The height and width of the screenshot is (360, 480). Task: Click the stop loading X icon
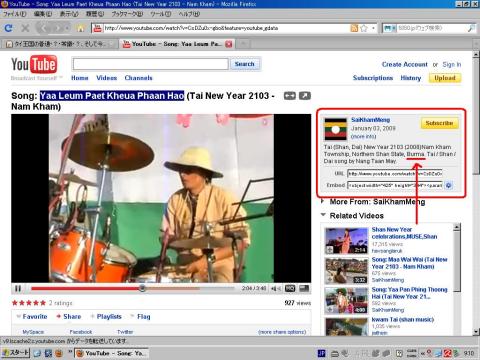pyautogui.click(x=25, y=28)
